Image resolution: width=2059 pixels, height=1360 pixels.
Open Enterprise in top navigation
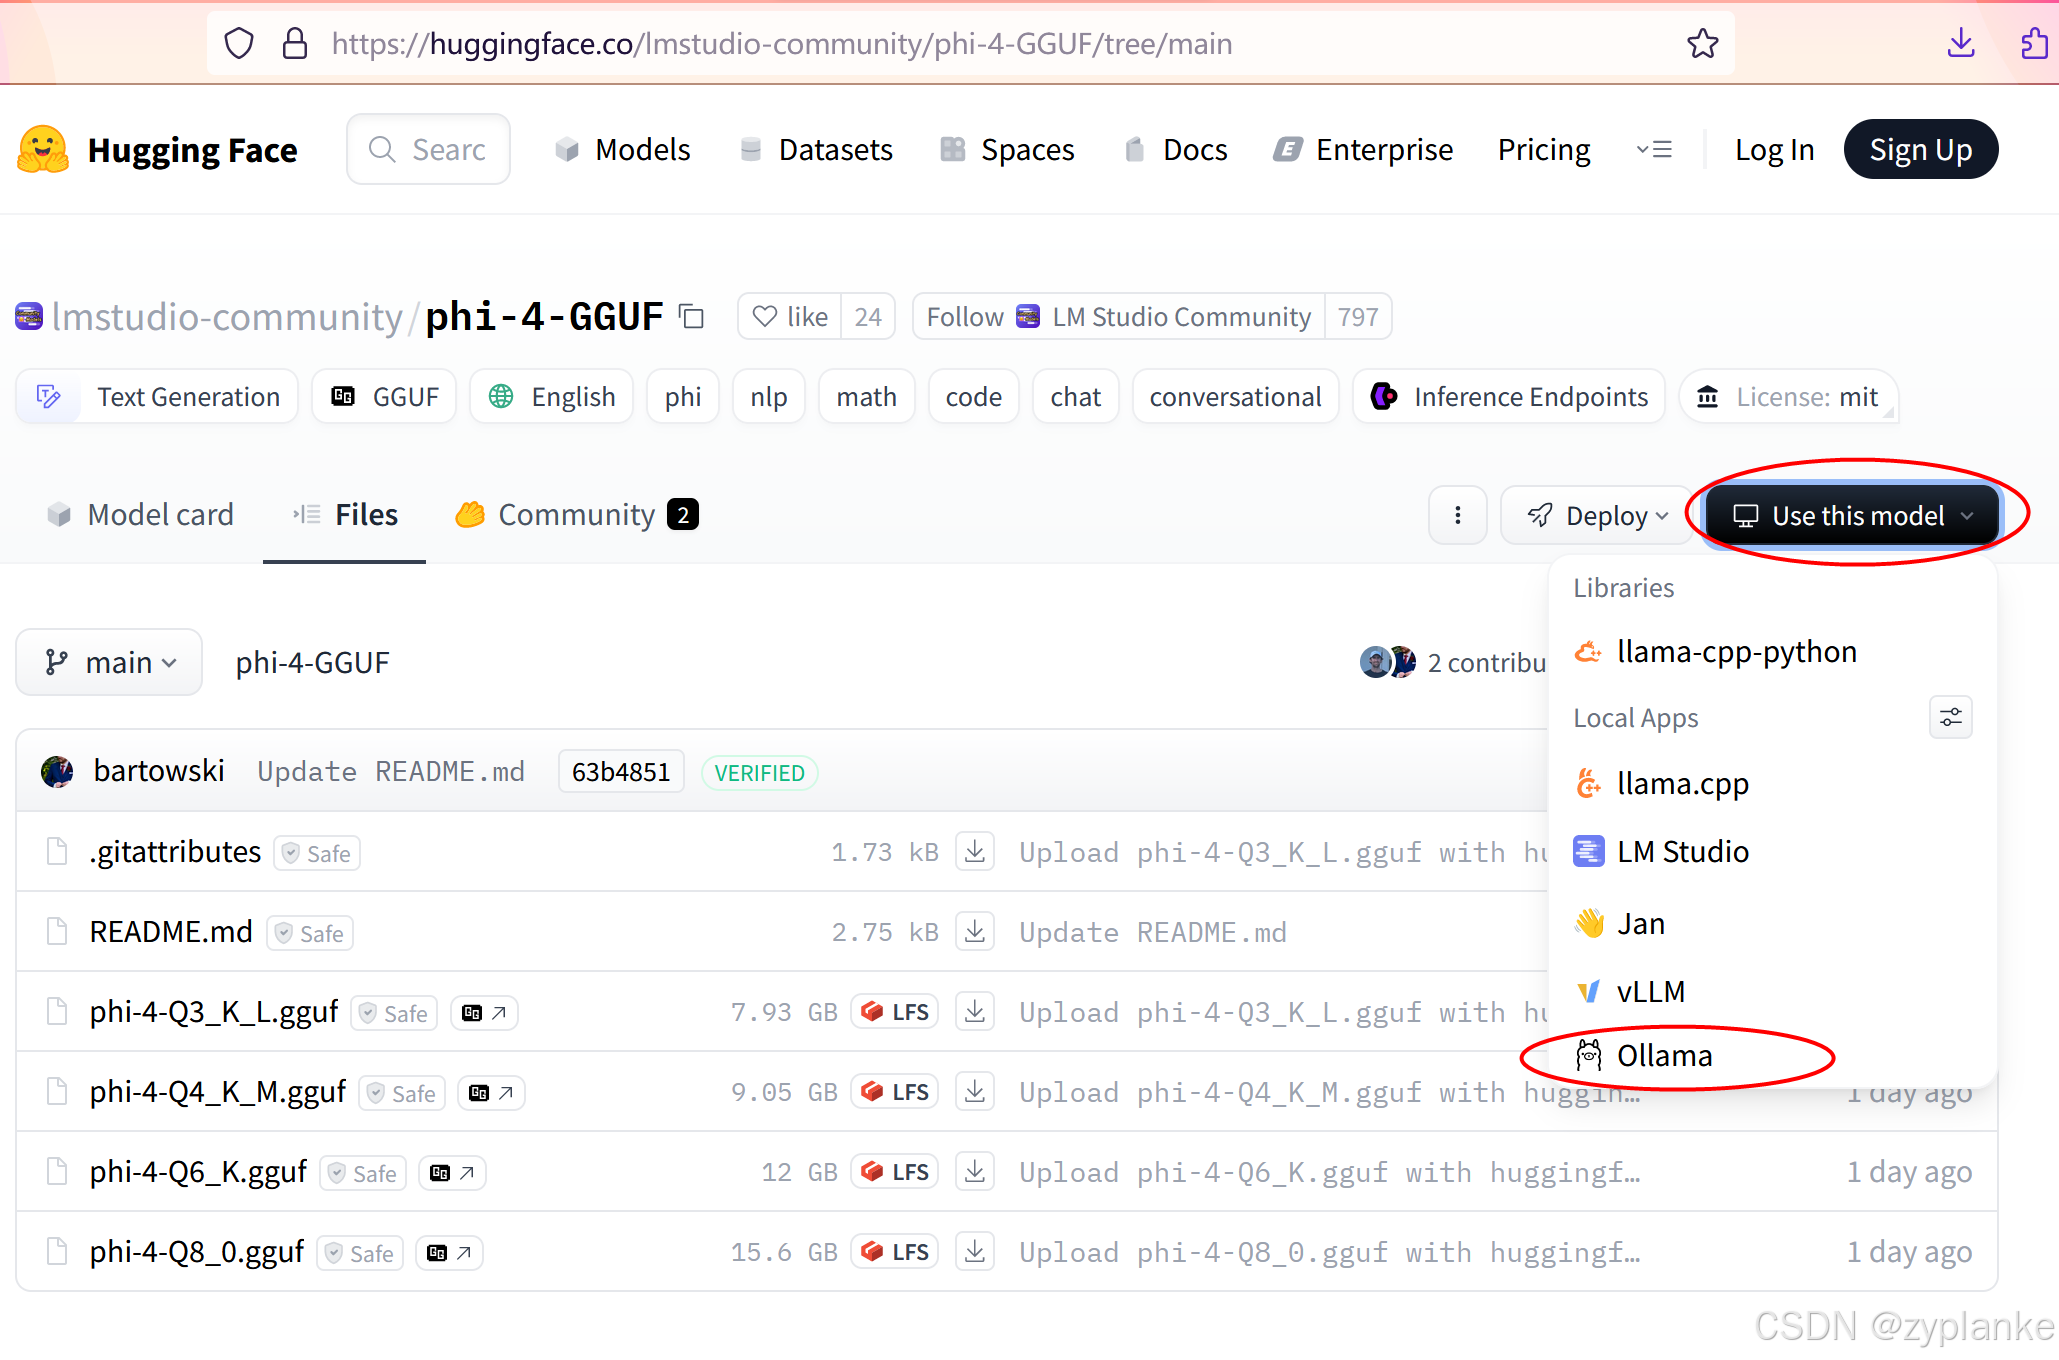coord(1363,150)
